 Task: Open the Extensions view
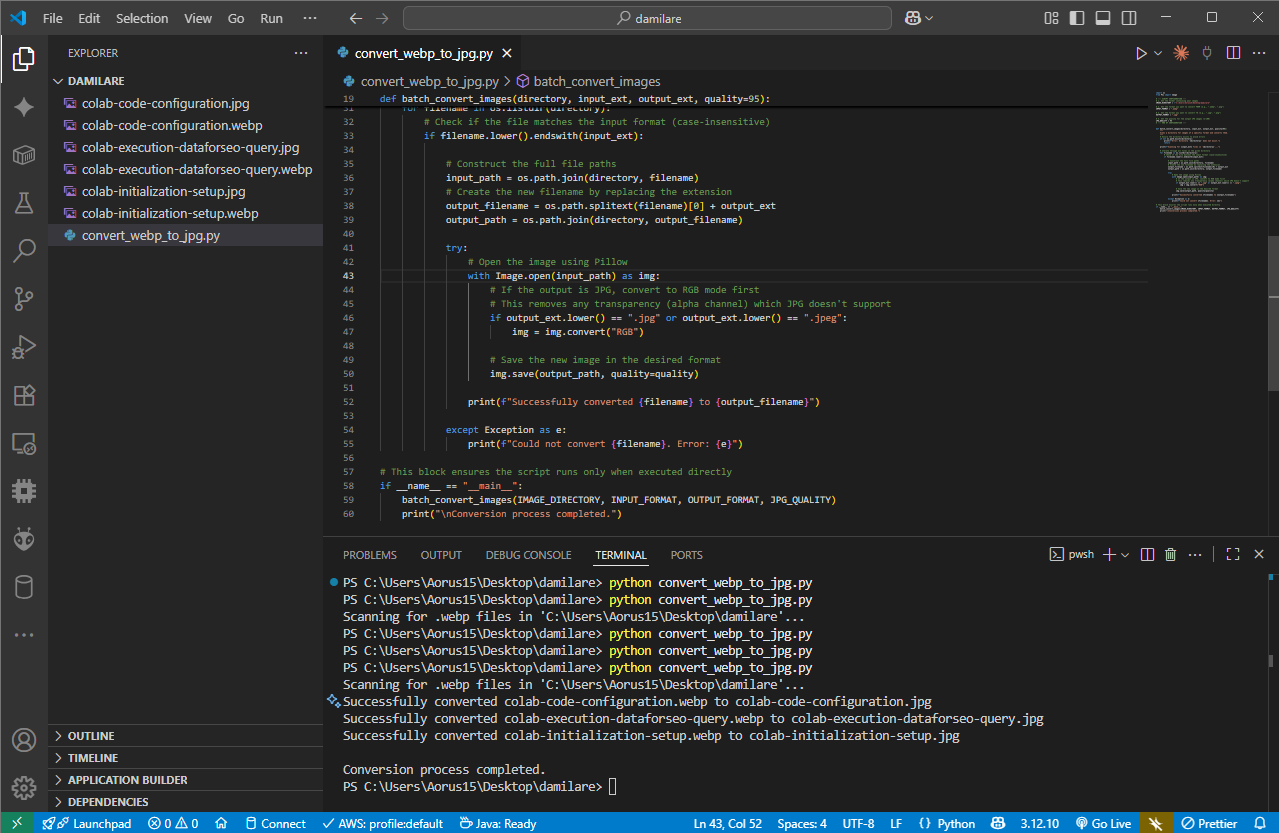[x=24, y=395]
